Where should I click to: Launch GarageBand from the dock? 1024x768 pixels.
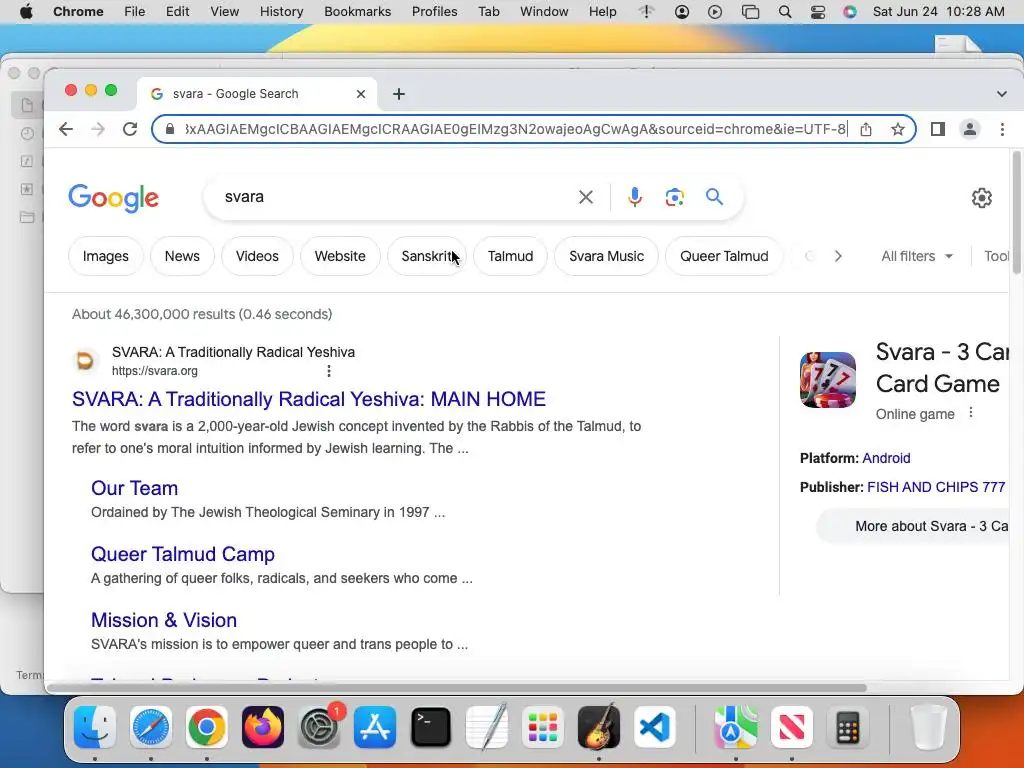(x=599, y=727)
